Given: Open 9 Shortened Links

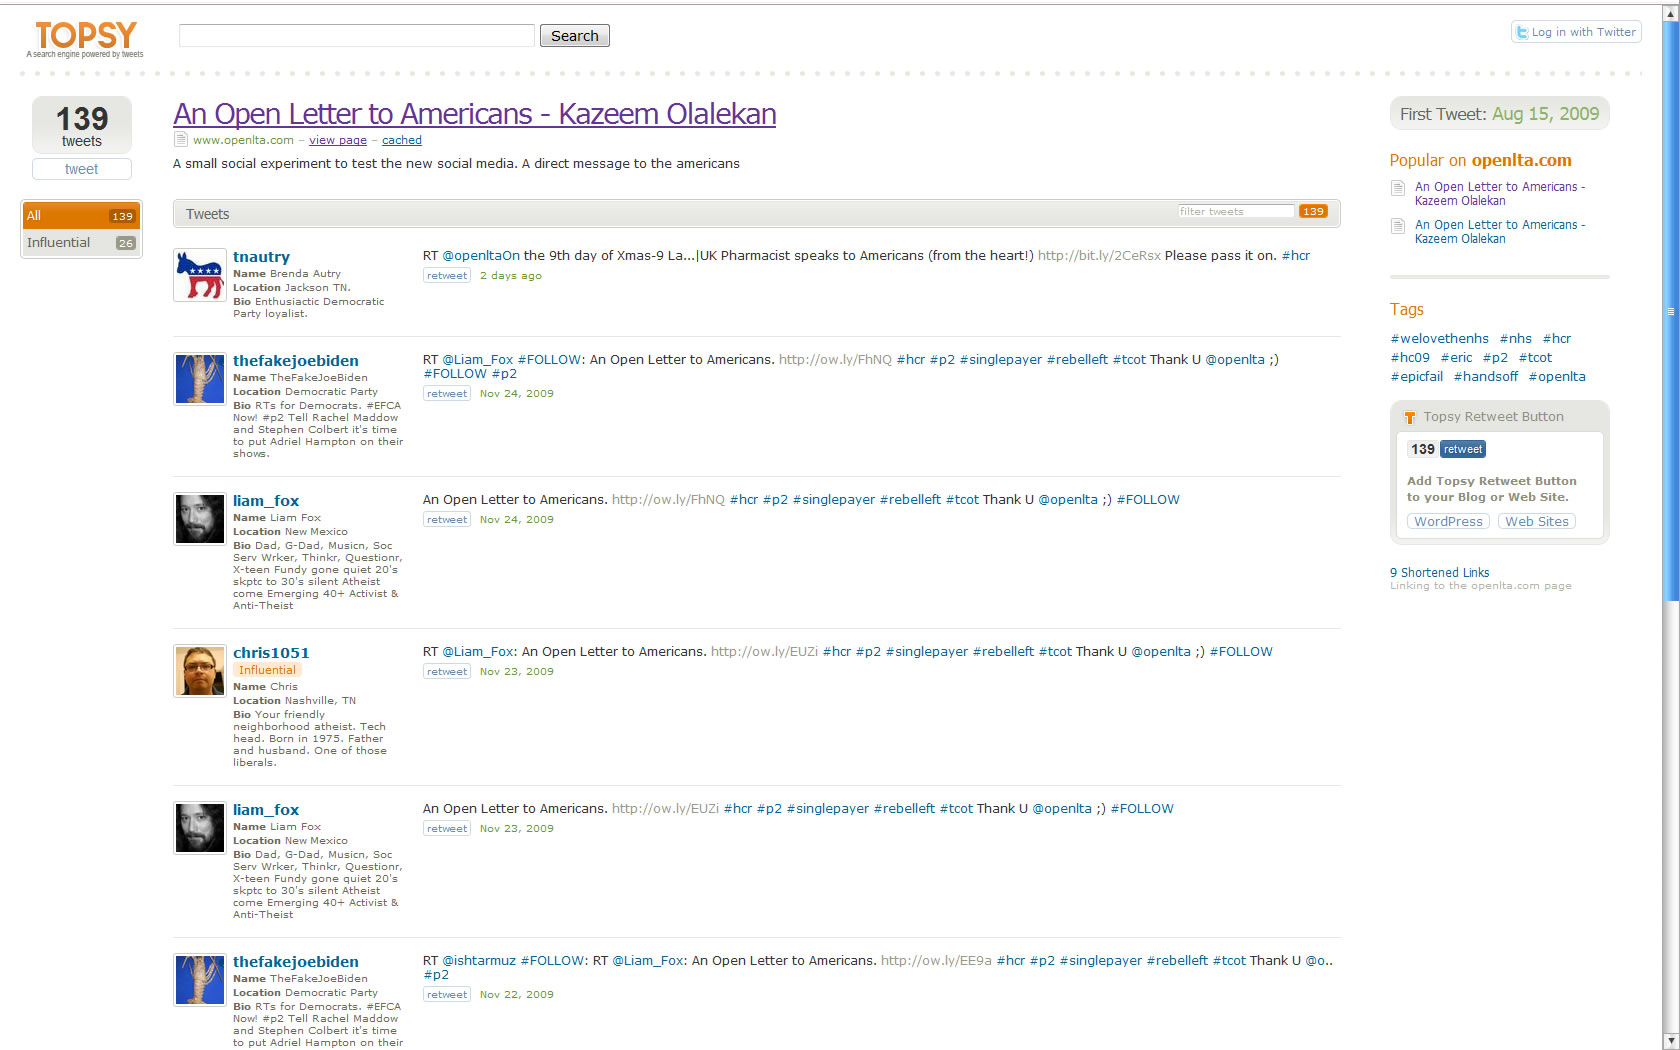Looking at the screenshot, I should 1439,573.
